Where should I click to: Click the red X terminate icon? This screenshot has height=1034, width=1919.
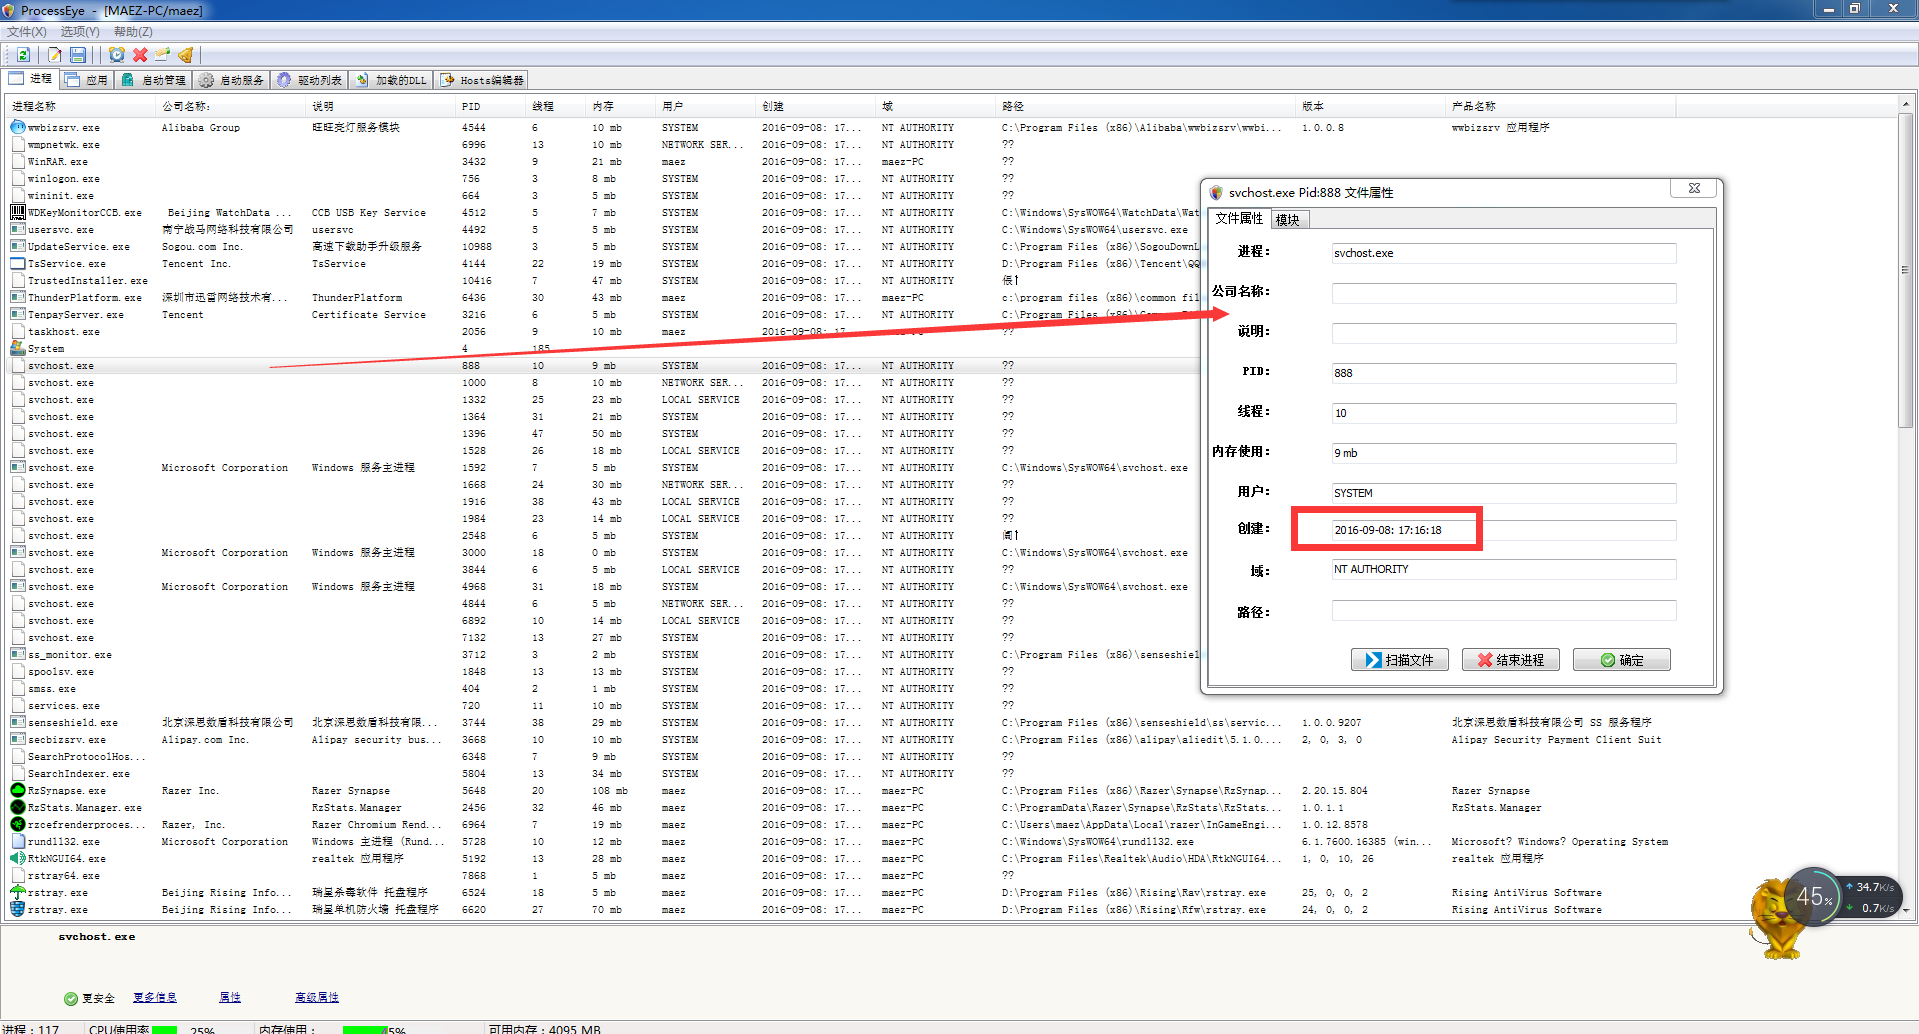point(140,55)
